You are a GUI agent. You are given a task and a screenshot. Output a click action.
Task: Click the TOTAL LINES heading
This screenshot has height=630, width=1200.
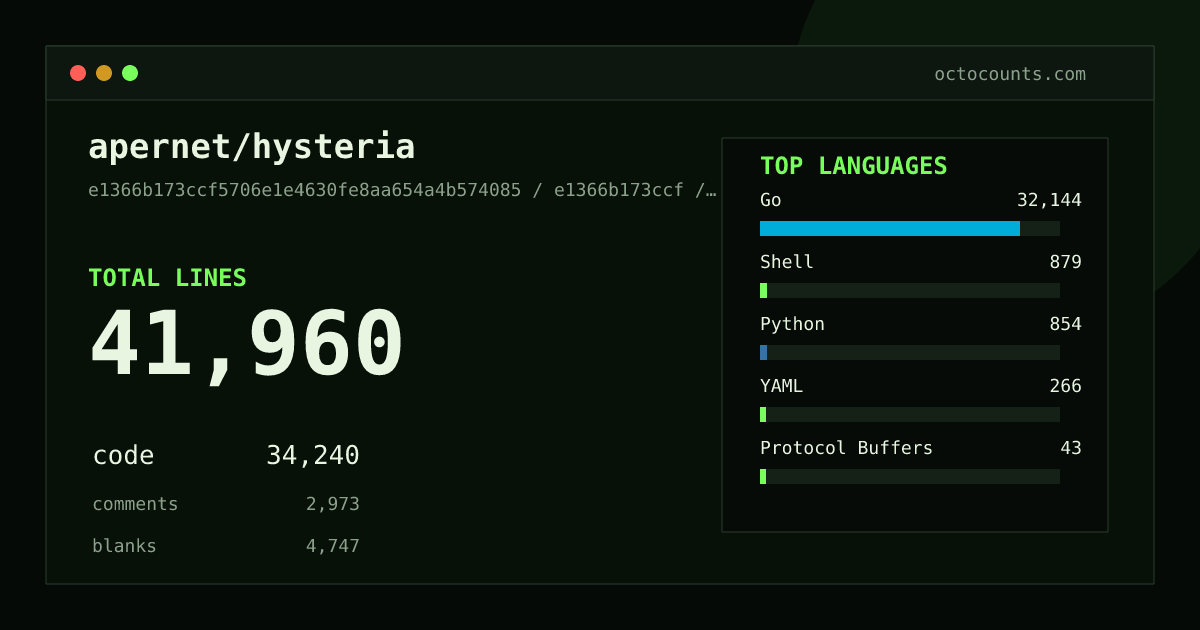167,278
